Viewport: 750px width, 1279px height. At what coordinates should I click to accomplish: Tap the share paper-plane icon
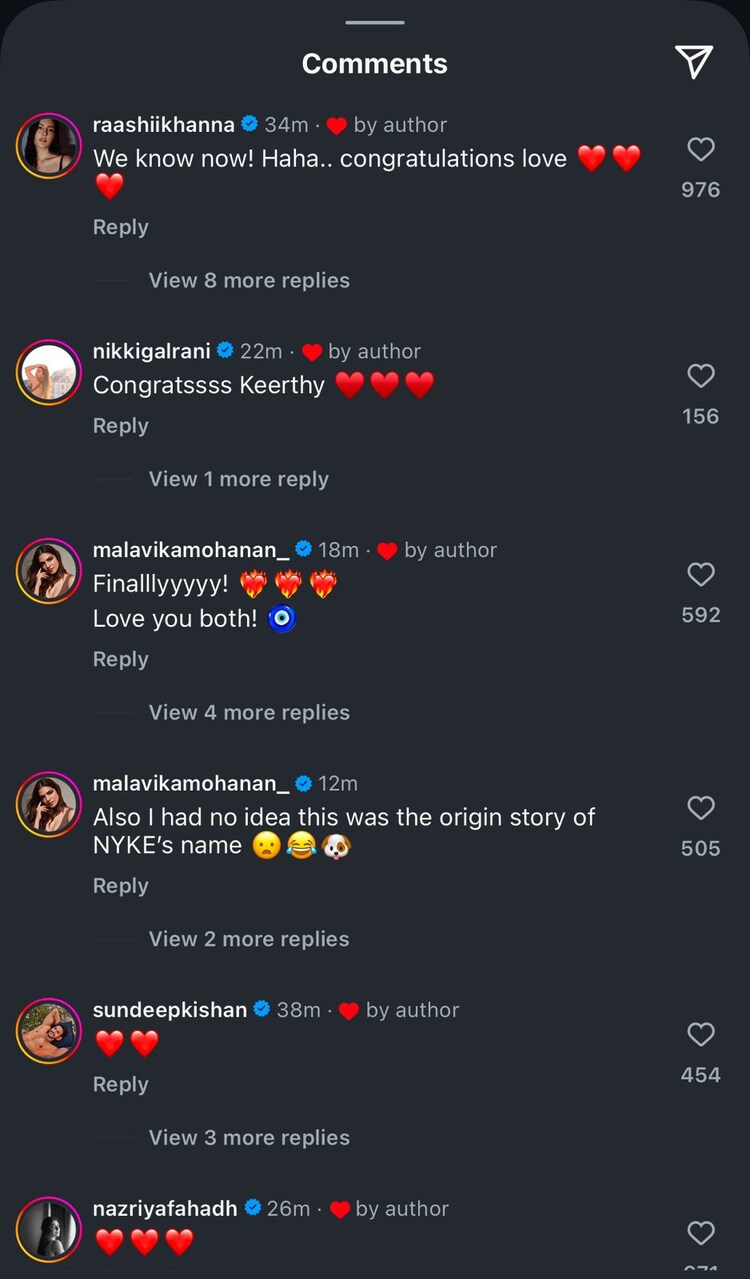coord(694,62)
